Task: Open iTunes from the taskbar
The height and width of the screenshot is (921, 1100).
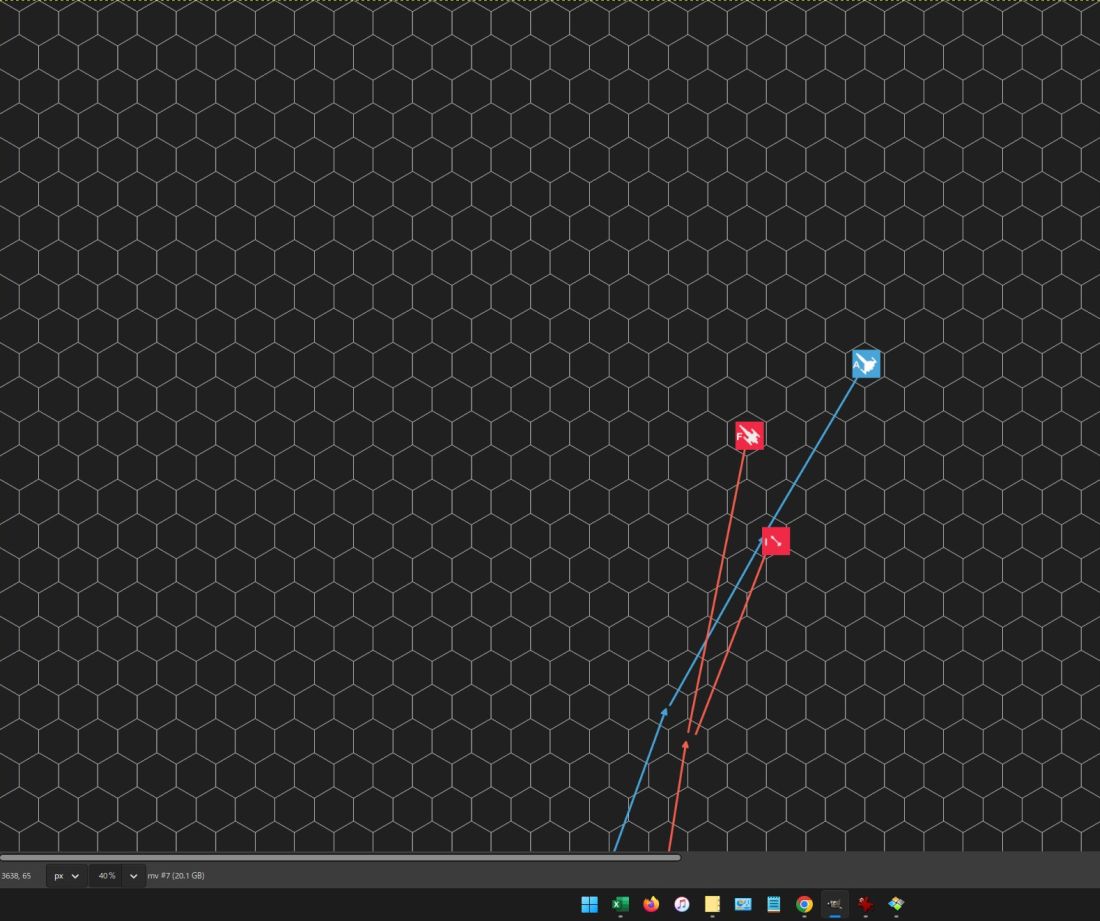Action: pos(682,904)
